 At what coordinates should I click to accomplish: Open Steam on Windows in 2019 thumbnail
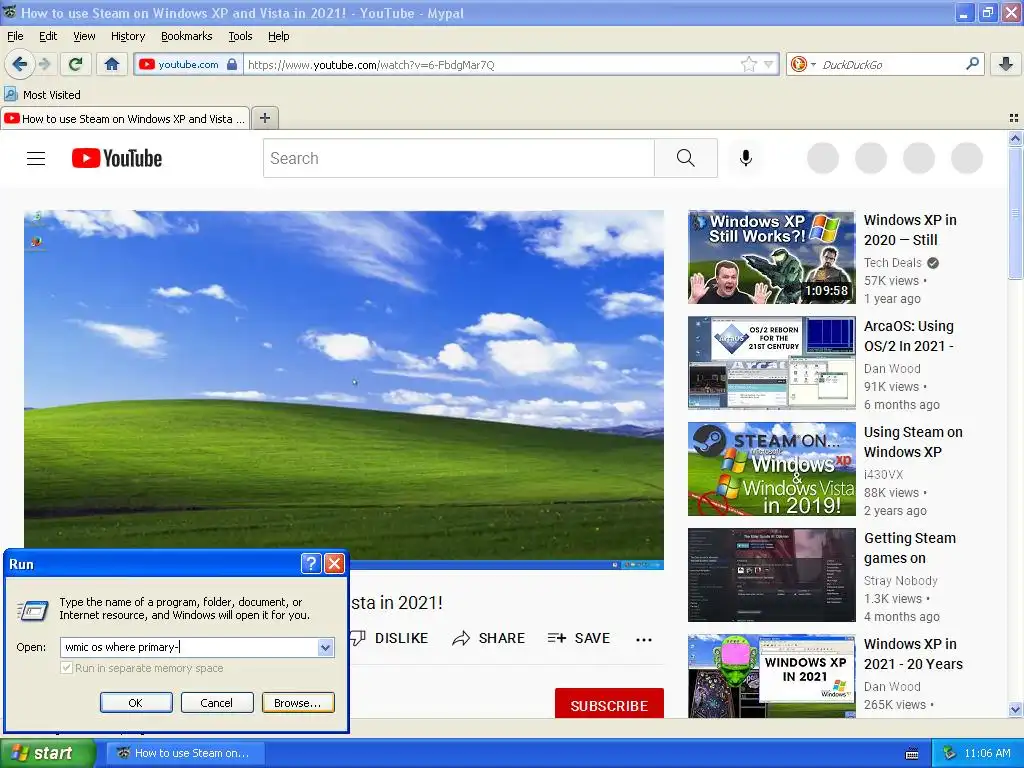pyautogui.click(x=771, y=469)
